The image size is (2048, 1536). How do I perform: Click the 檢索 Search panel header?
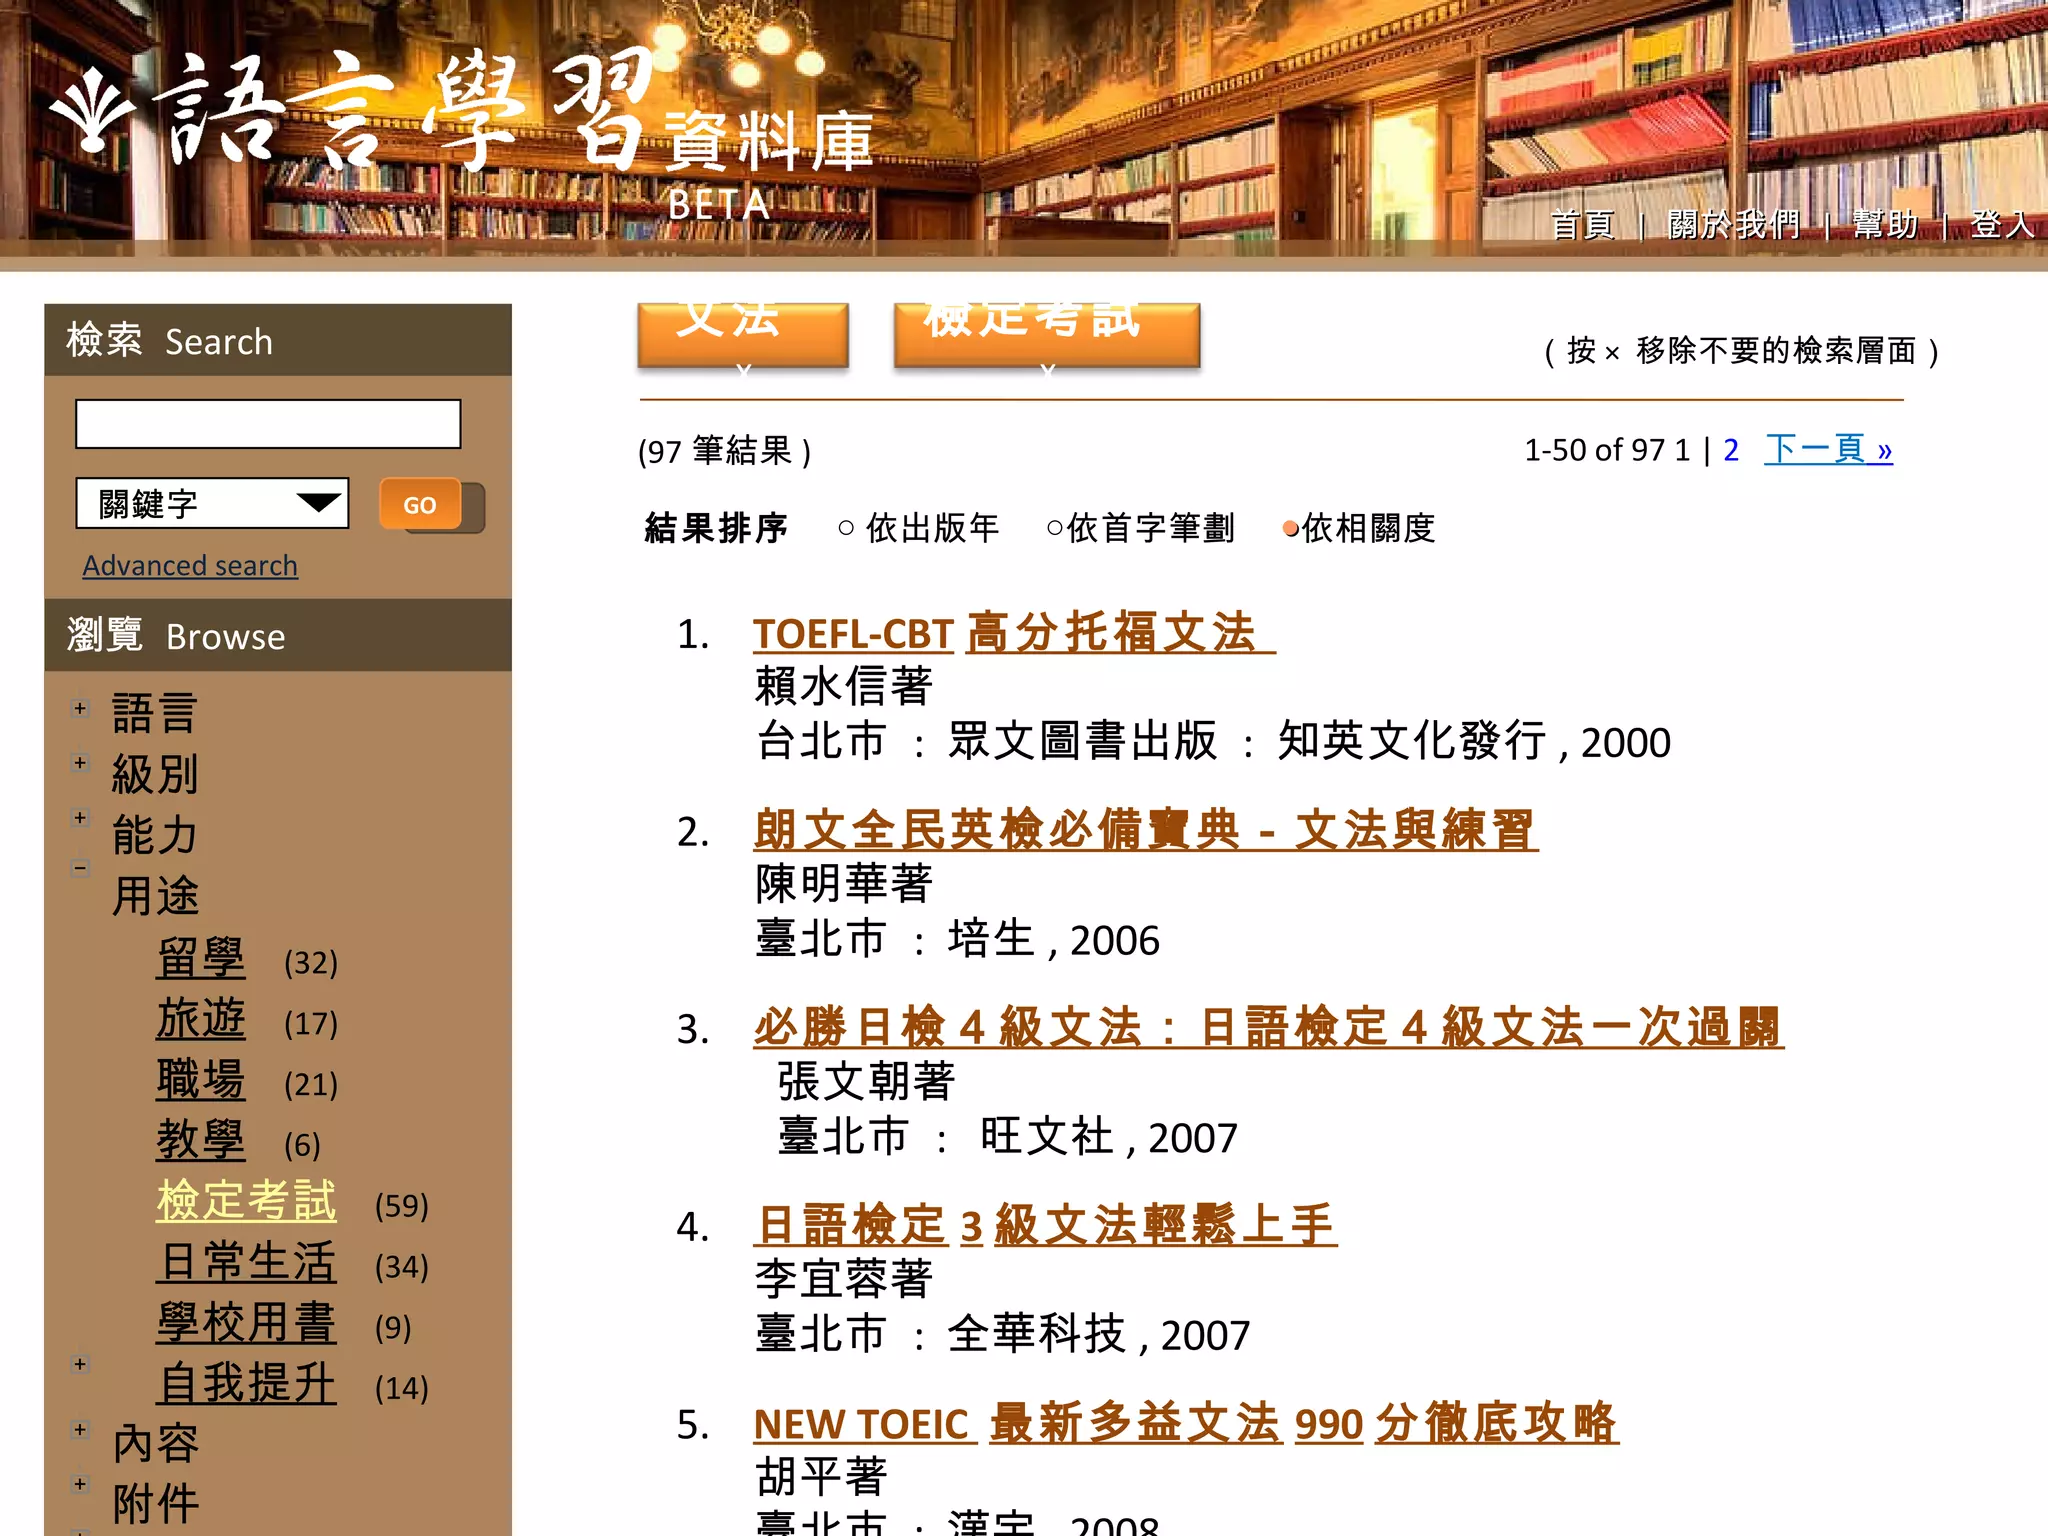point(278,341)
